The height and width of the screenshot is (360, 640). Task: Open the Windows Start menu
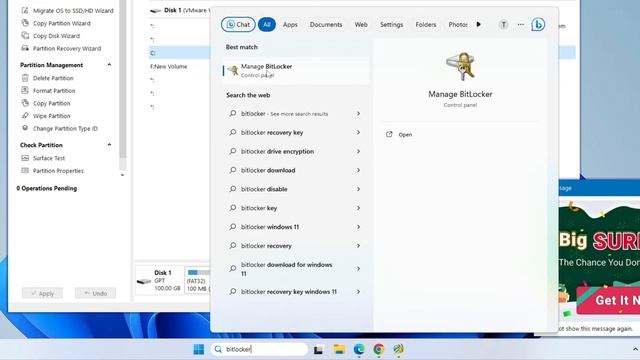tap(199, 349)
